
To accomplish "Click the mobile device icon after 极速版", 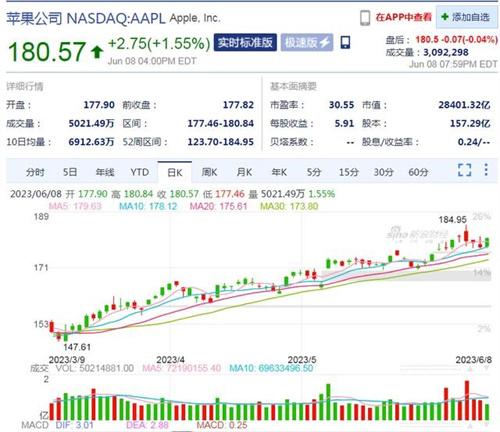I will click(x=345, y=42).
